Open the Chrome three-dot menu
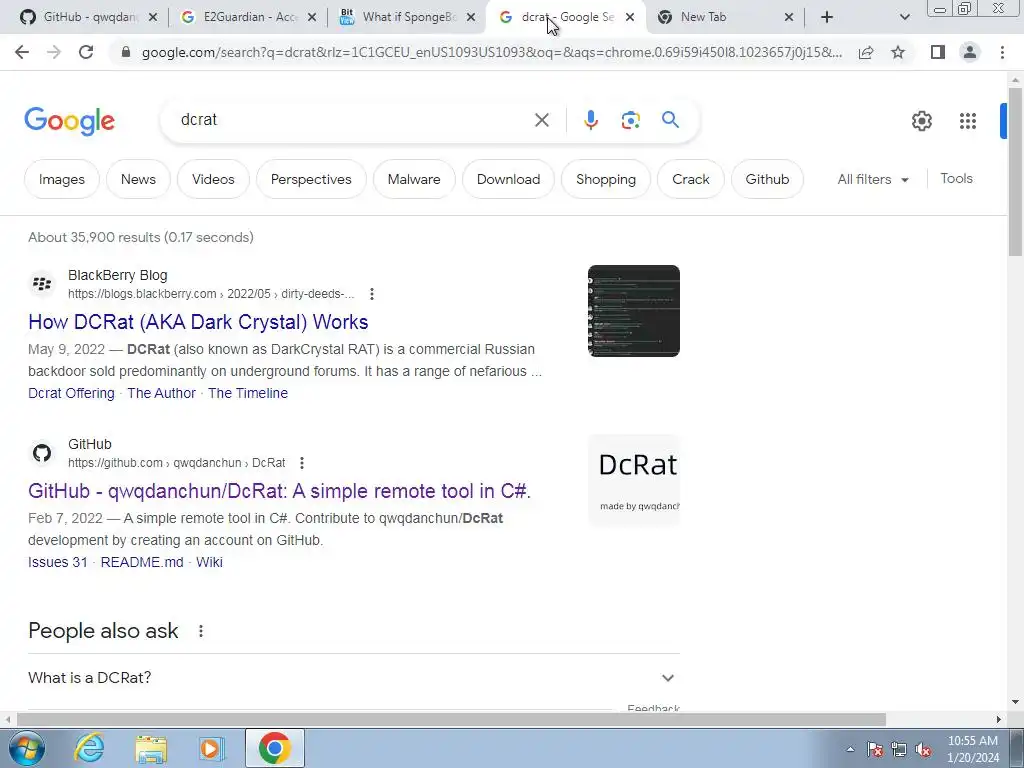 point(1002,52)
